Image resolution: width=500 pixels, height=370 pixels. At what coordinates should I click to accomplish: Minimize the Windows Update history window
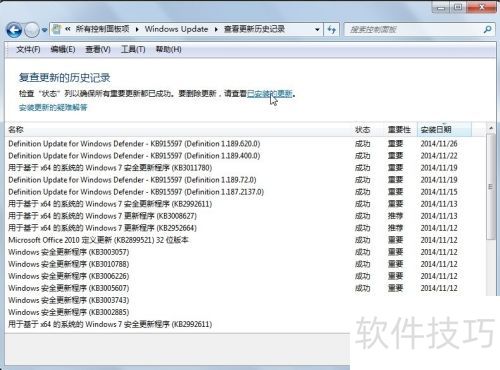(441, 7)
